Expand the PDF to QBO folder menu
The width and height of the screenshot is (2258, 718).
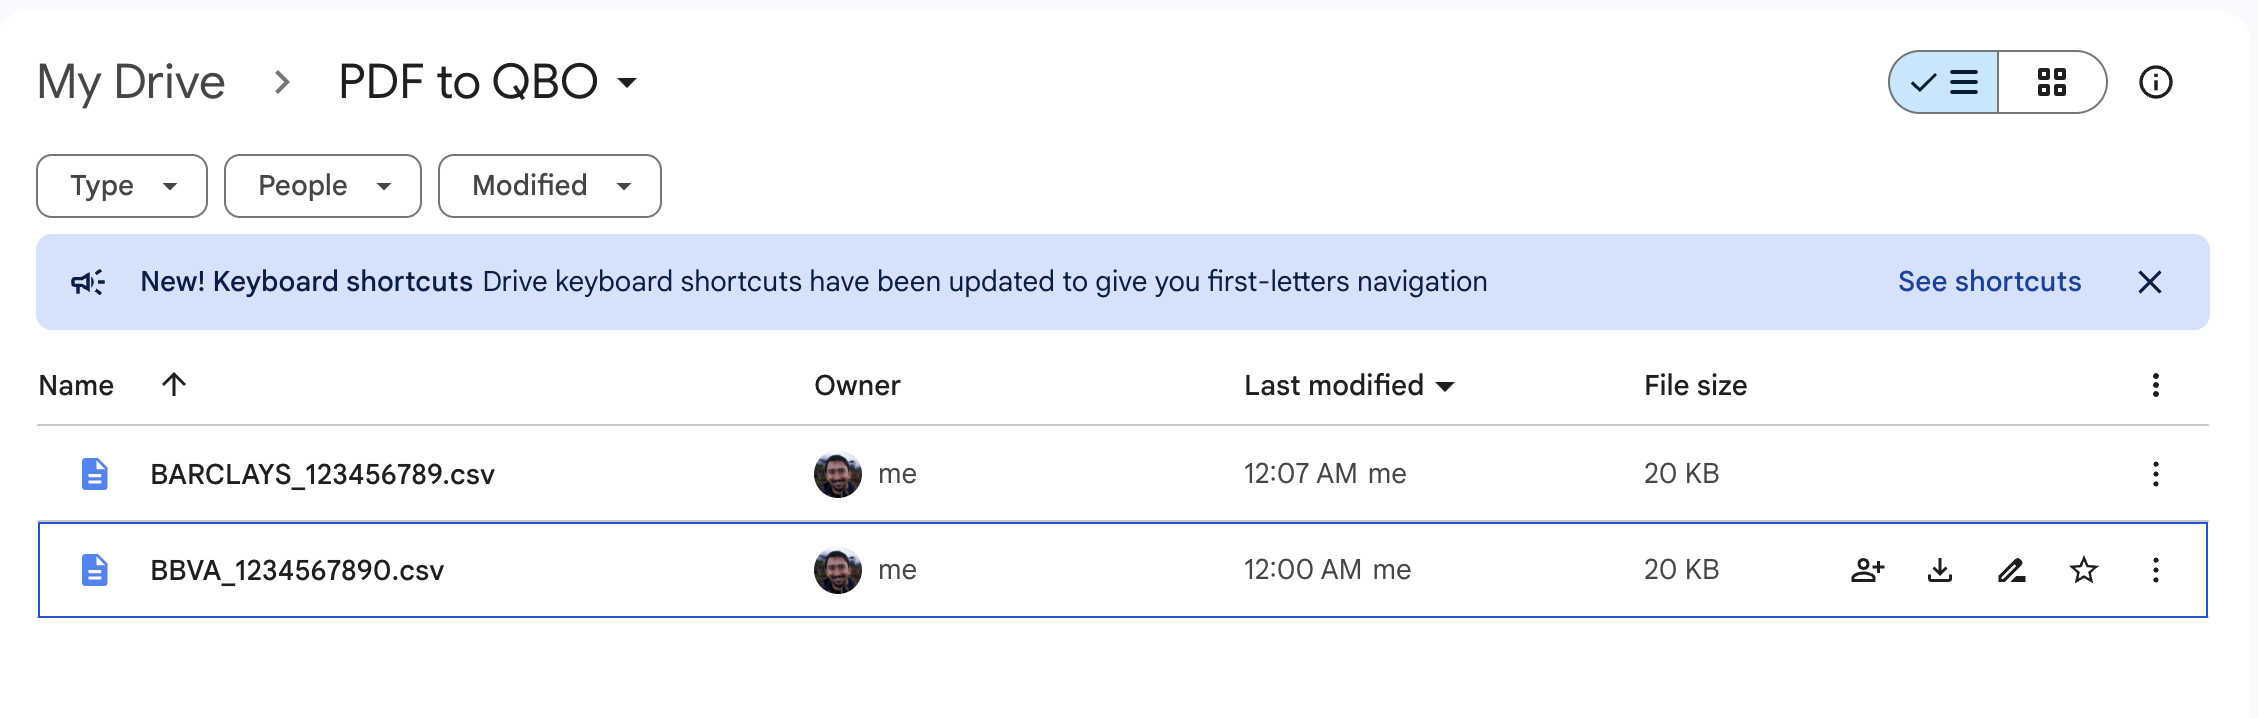point(627,82)
